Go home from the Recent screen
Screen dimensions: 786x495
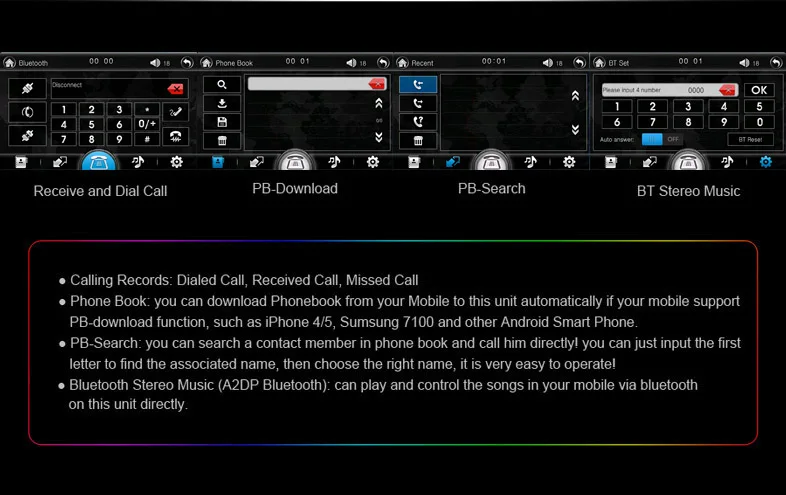point(403,63)
